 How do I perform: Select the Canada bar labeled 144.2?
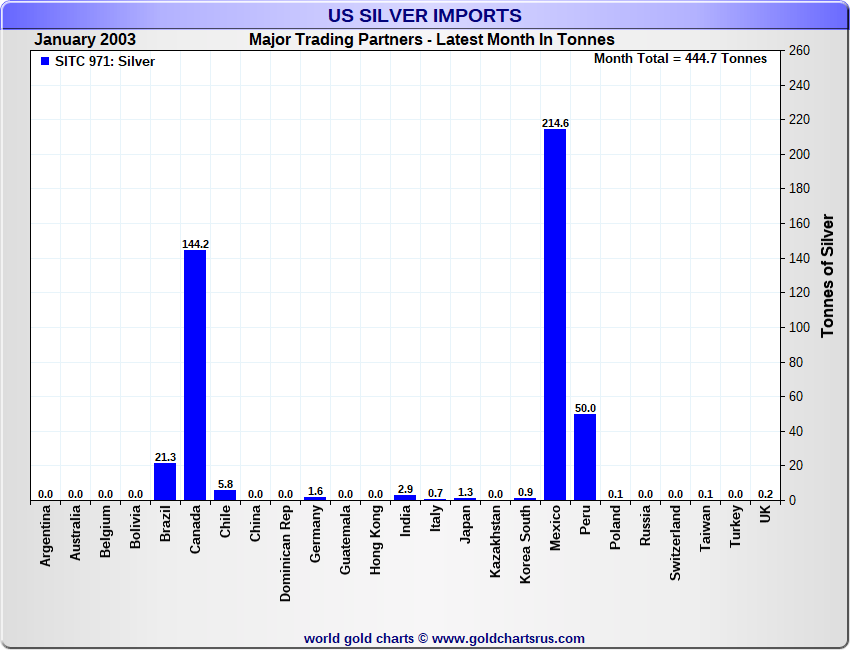point(195,374)
